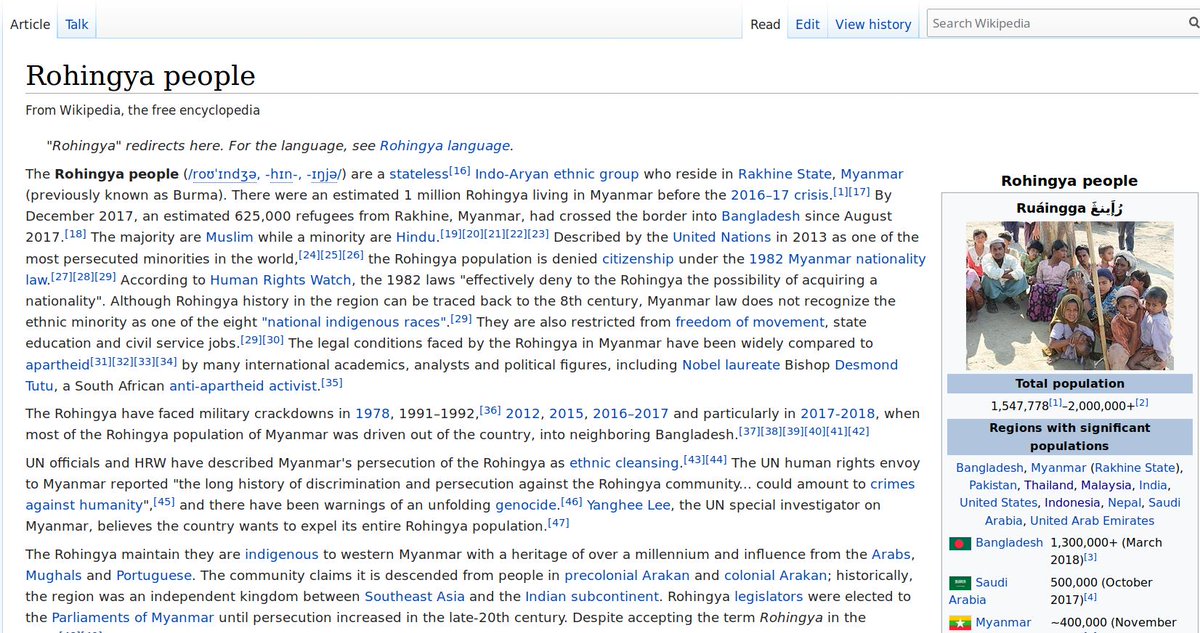Follow the apartheid link
This screenshot has height=633, width=1200.
(57, 365)
